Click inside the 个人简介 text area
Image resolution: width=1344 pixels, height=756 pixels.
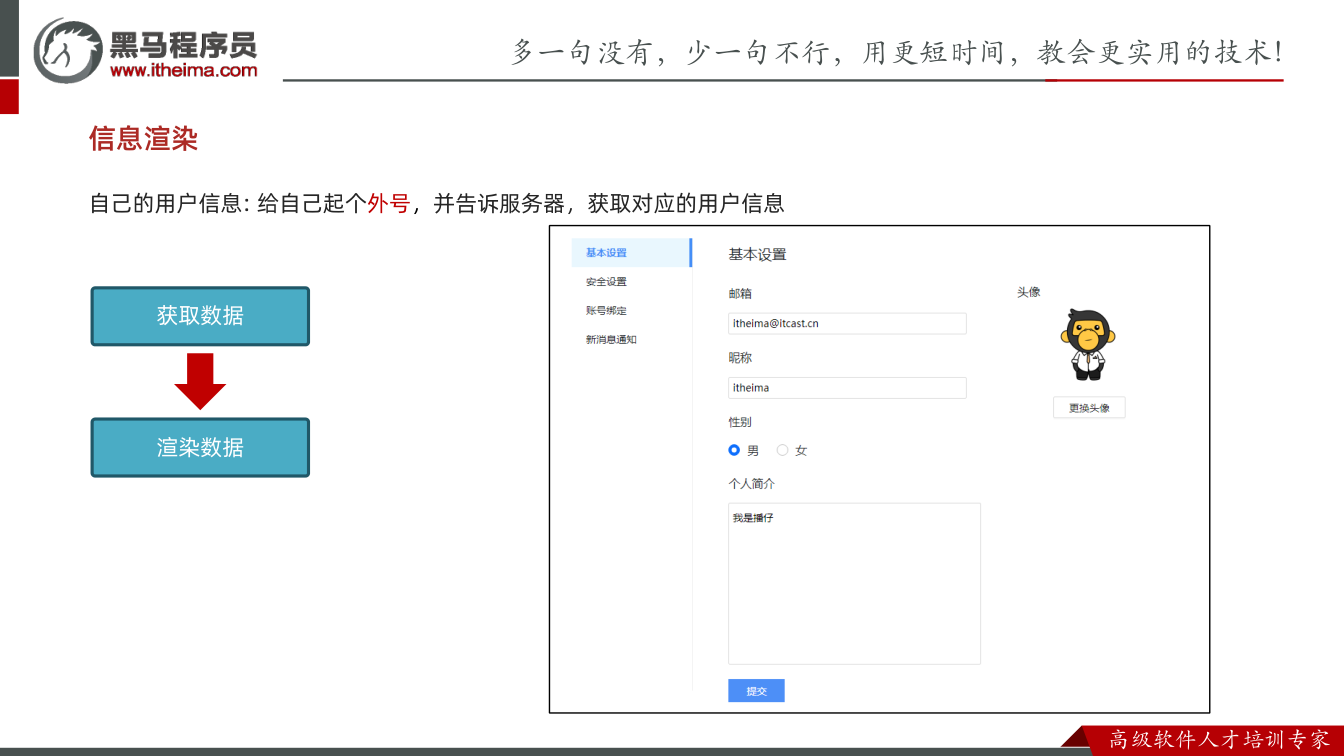tap(854, 583)
